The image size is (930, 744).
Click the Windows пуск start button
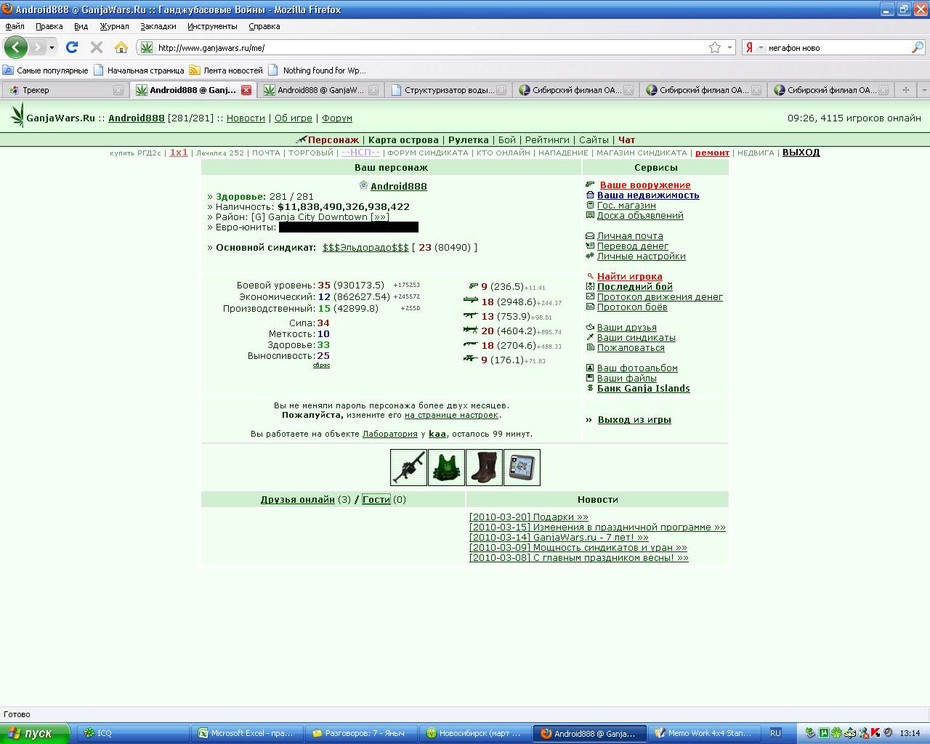pos(35,733)
